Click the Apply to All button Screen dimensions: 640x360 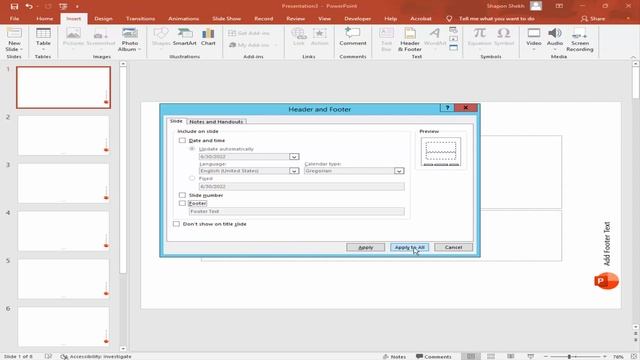coord(409,247)
